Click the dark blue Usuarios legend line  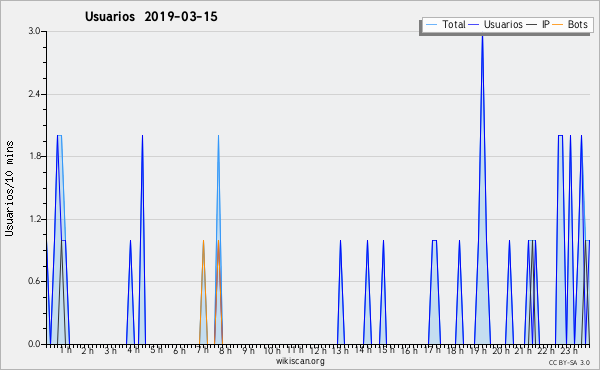474,24
